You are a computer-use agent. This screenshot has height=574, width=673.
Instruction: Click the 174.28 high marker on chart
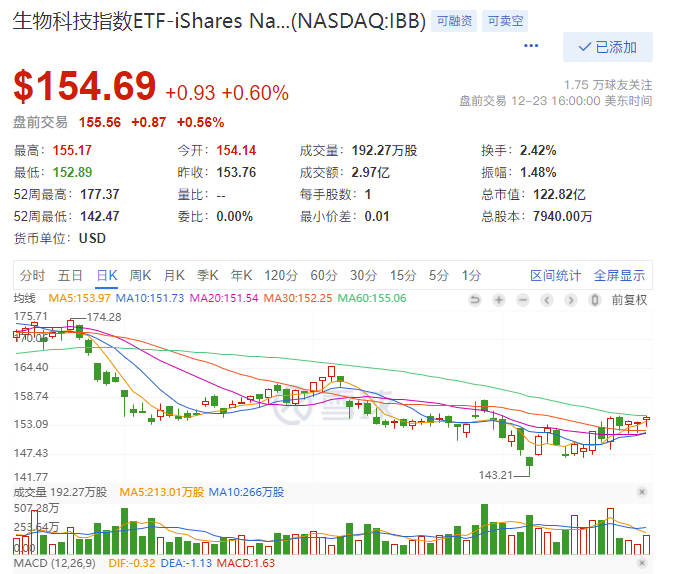coord(104,317)
